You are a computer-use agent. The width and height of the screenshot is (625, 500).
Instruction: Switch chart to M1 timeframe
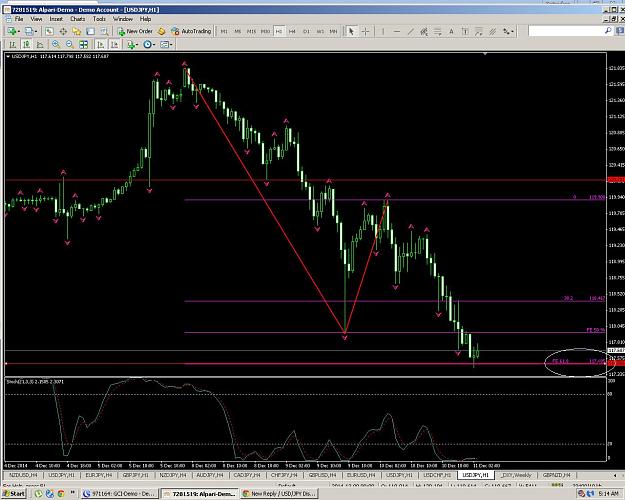224,31
